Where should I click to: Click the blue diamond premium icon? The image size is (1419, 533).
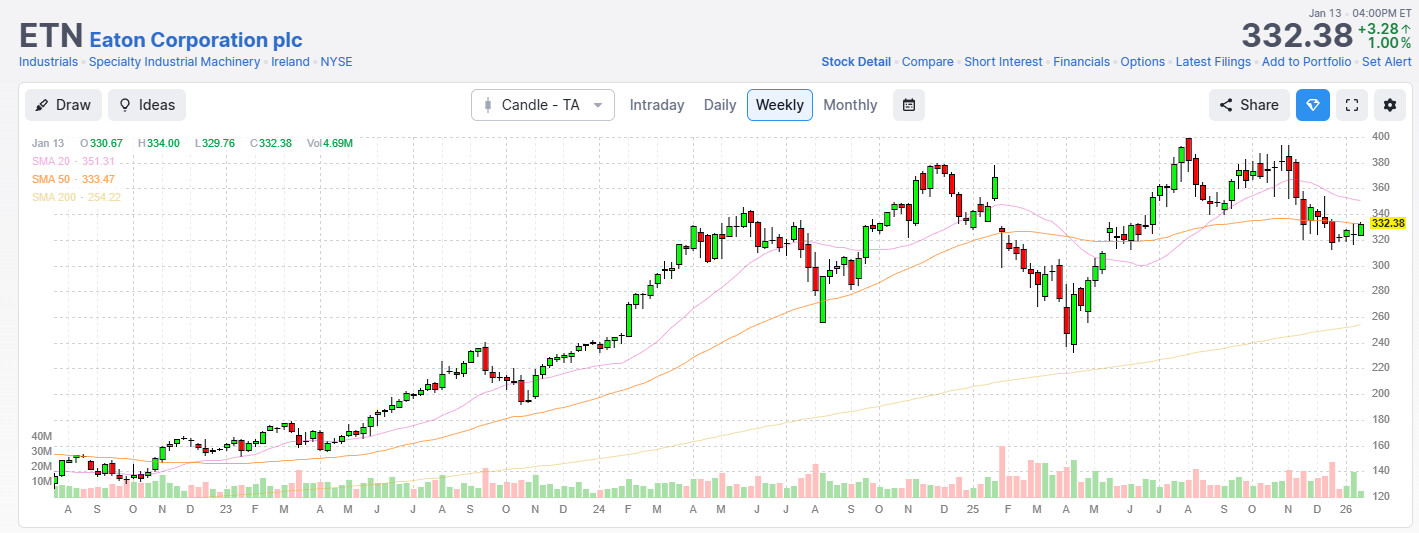(1313, 105)
